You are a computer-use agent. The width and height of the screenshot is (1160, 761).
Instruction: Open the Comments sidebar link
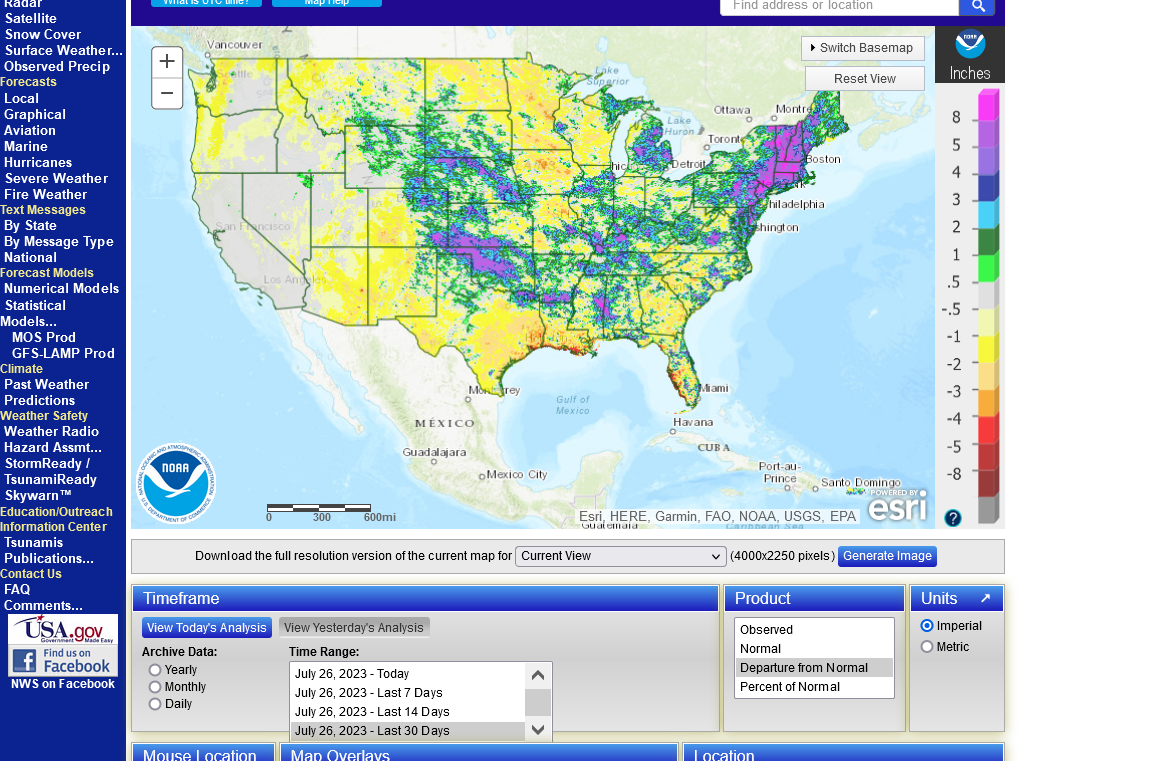pyautogui.click(x=43, y=606)
